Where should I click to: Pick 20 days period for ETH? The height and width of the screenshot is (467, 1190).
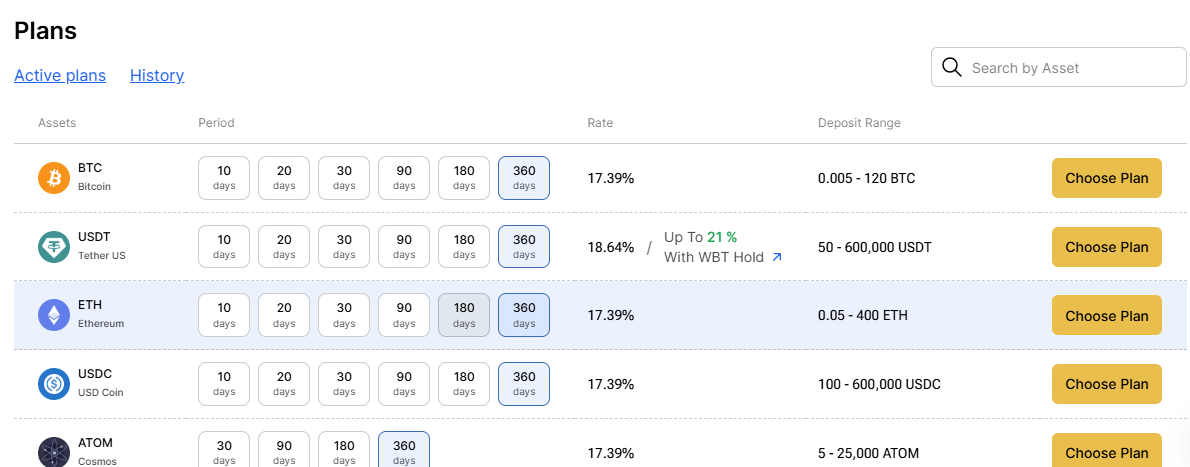pos(284,315)
